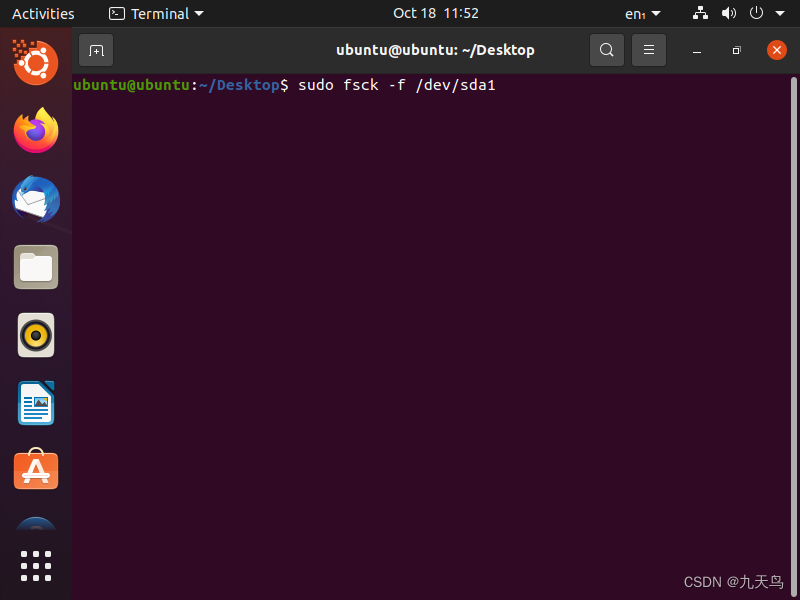The image size is (800, 600).
Task: Click the network status icon
Action: coord(700,13)
